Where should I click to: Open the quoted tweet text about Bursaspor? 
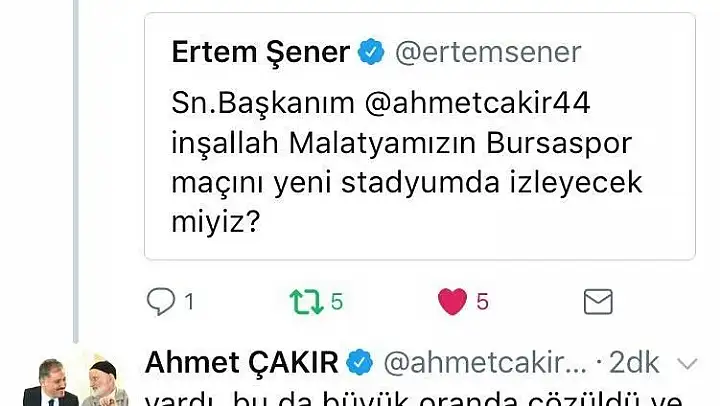tap(406, 162)
